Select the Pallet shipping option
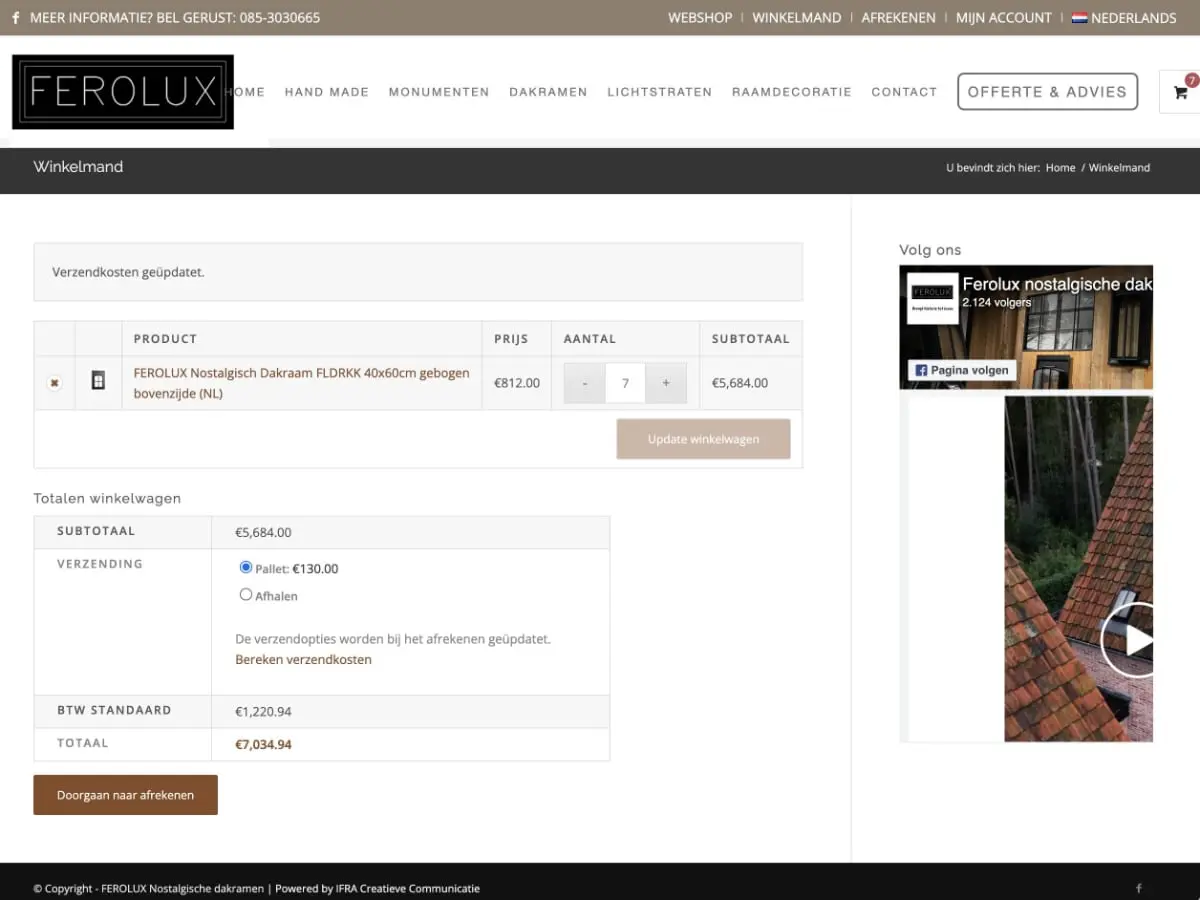 [246, 567]
